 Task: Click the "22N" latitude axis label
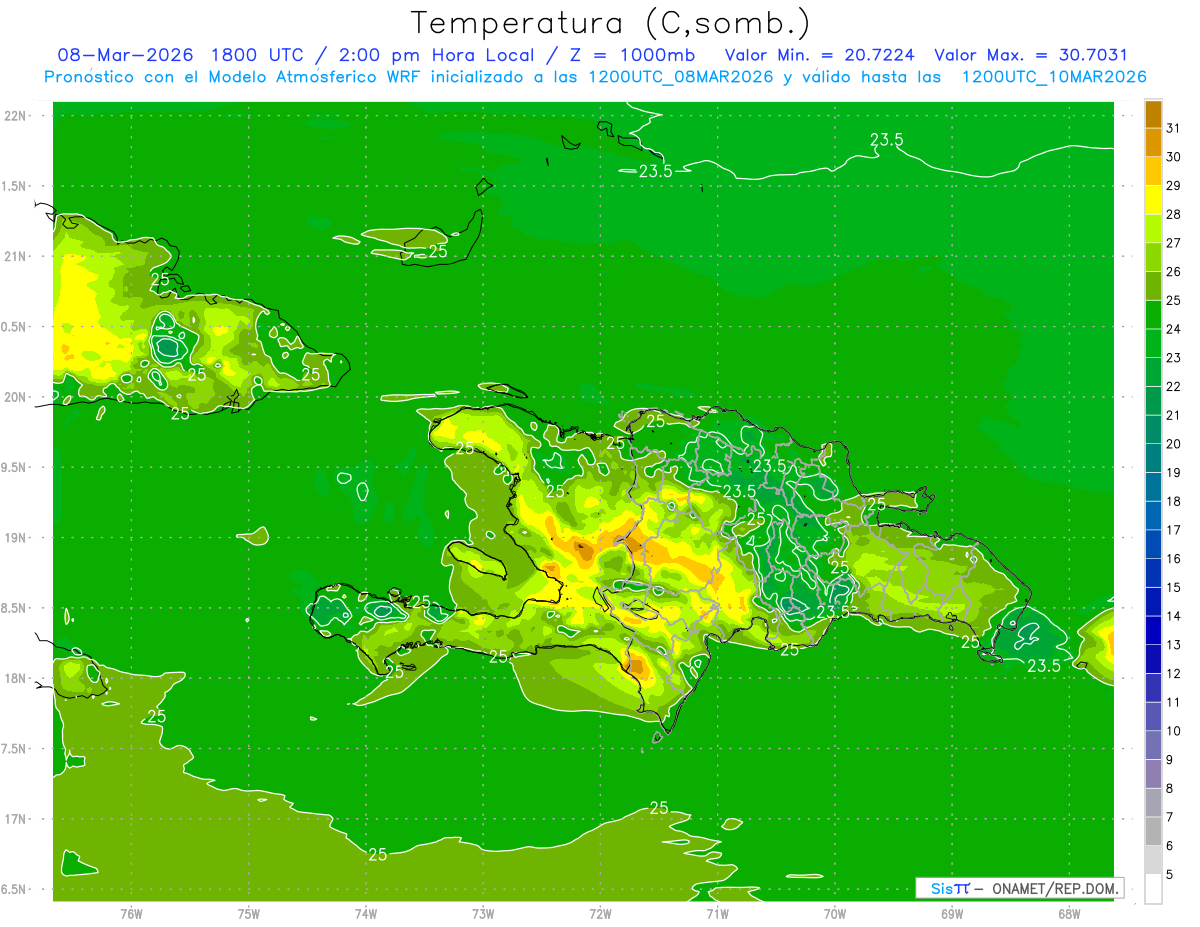pos(16,116)
